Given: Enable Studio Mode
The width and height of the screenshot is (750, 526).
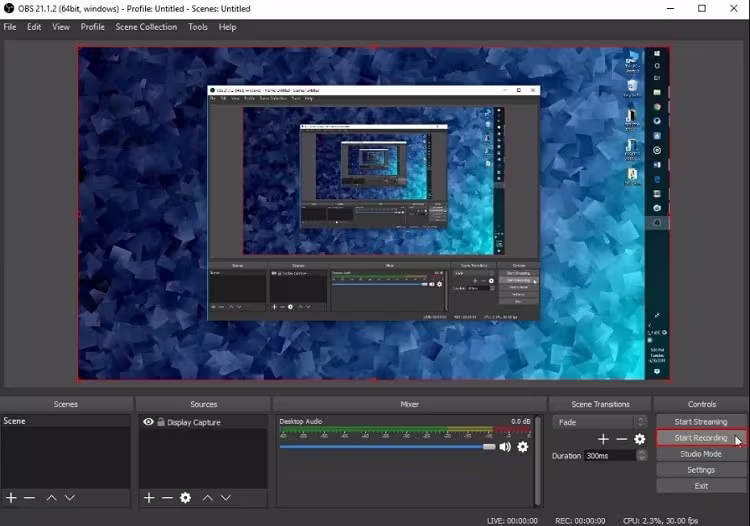Looking at the screenshot, I should coord(701,454).
